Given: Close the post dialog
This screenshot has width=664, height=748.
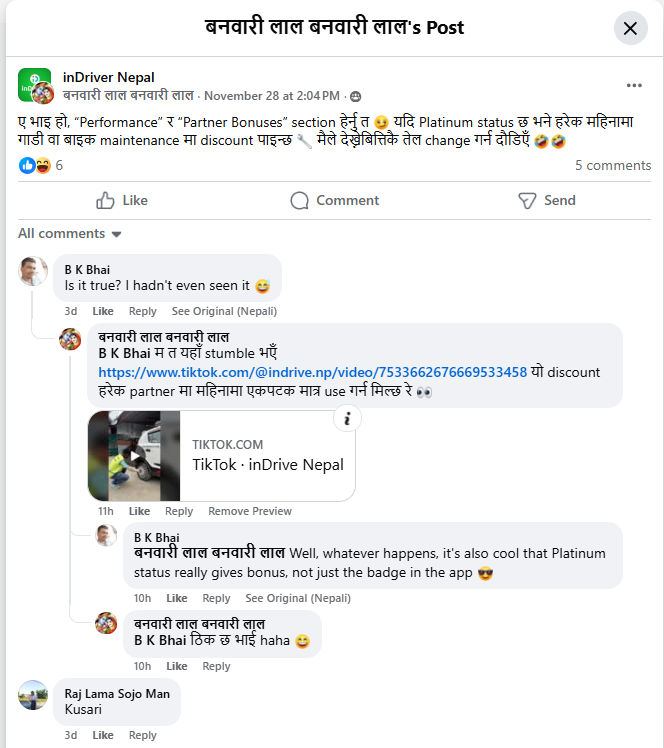Looking at the screenshot, I should point(630,28).
